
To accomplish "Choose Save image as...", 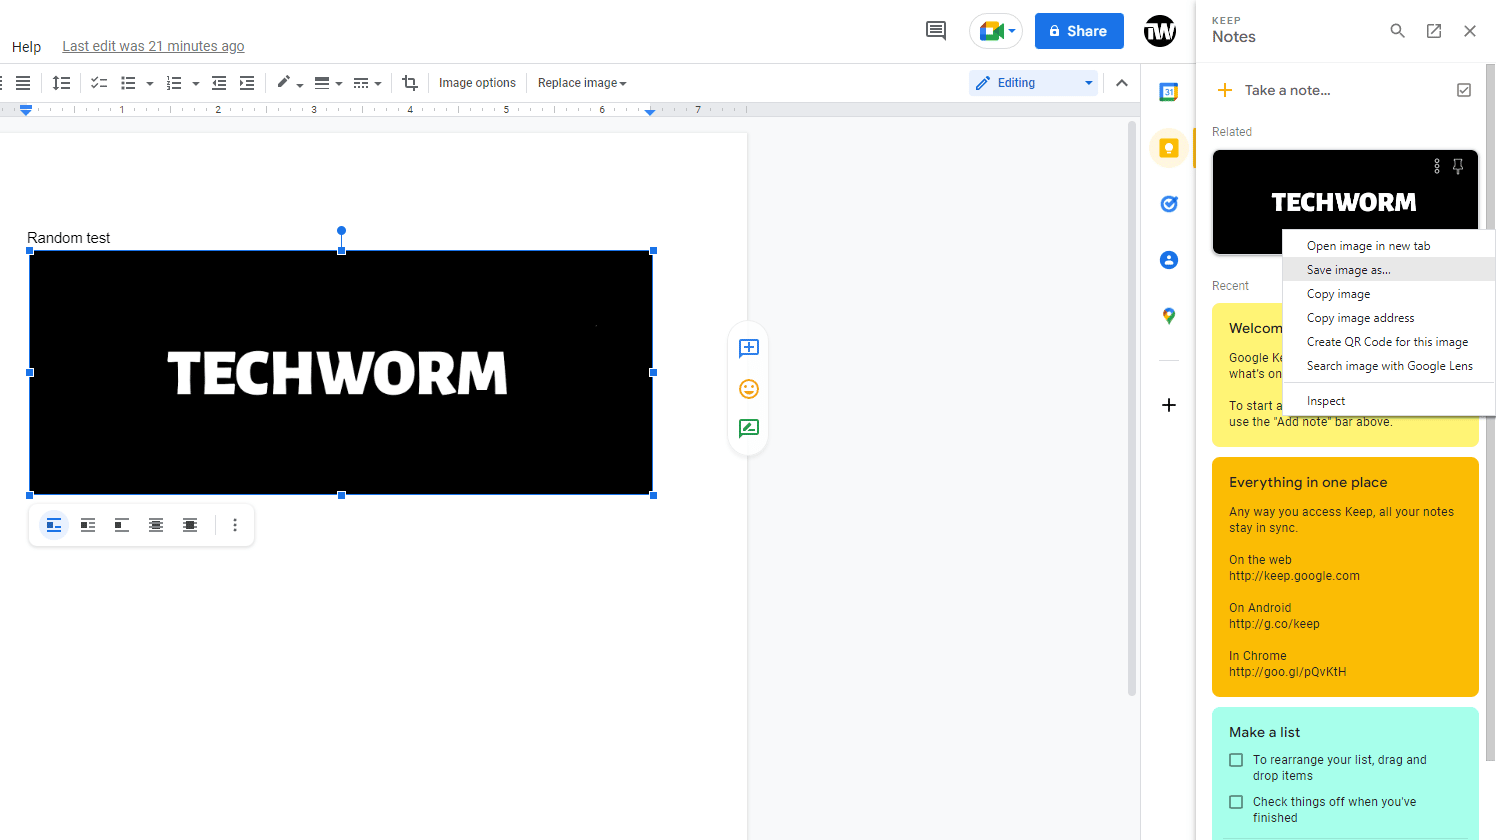I will (x=1388, y=270).
